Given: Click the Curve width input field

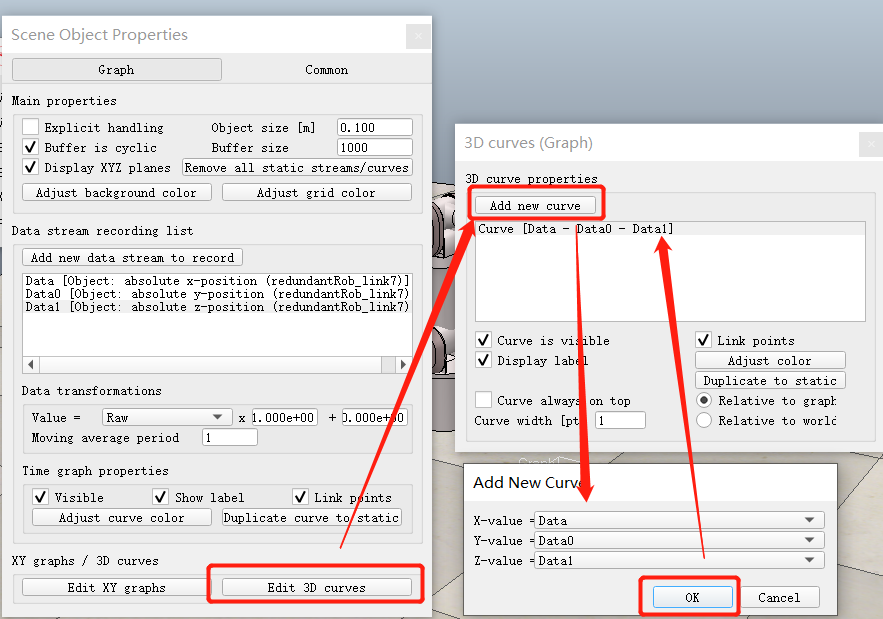Looking at the screenshot, I should [x=620, y=420].
